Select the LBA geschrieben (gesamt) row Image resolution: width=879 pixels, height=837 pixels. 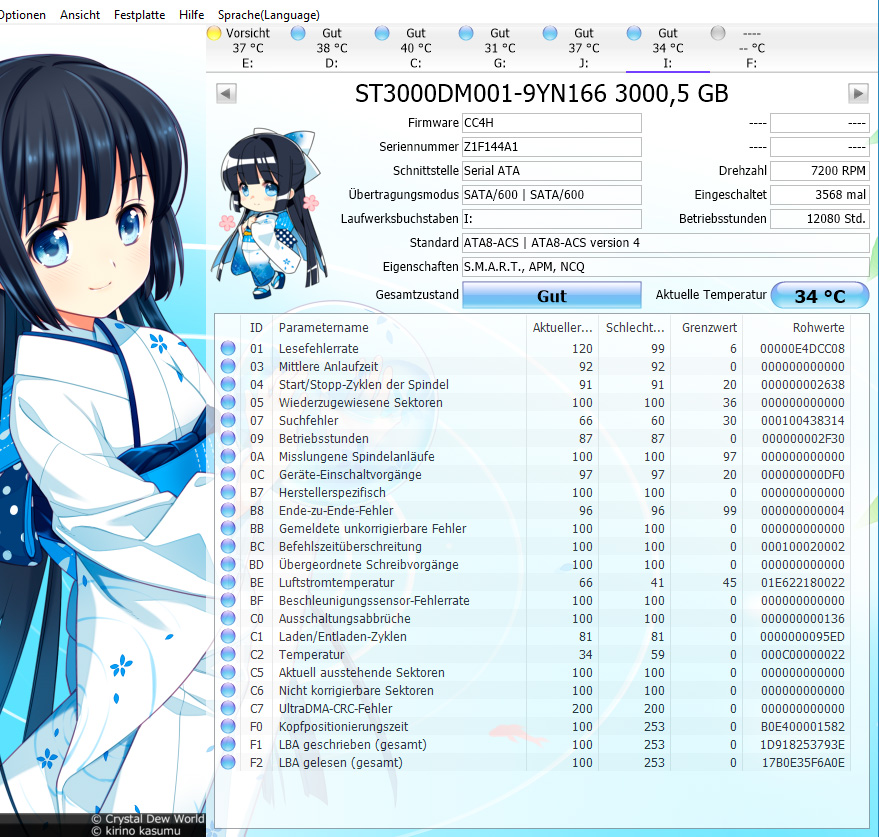coord(533,744)
